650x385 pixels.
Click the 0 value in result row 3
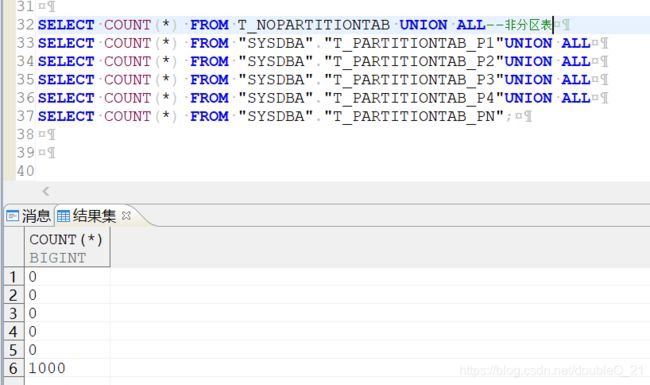point(33,313)
